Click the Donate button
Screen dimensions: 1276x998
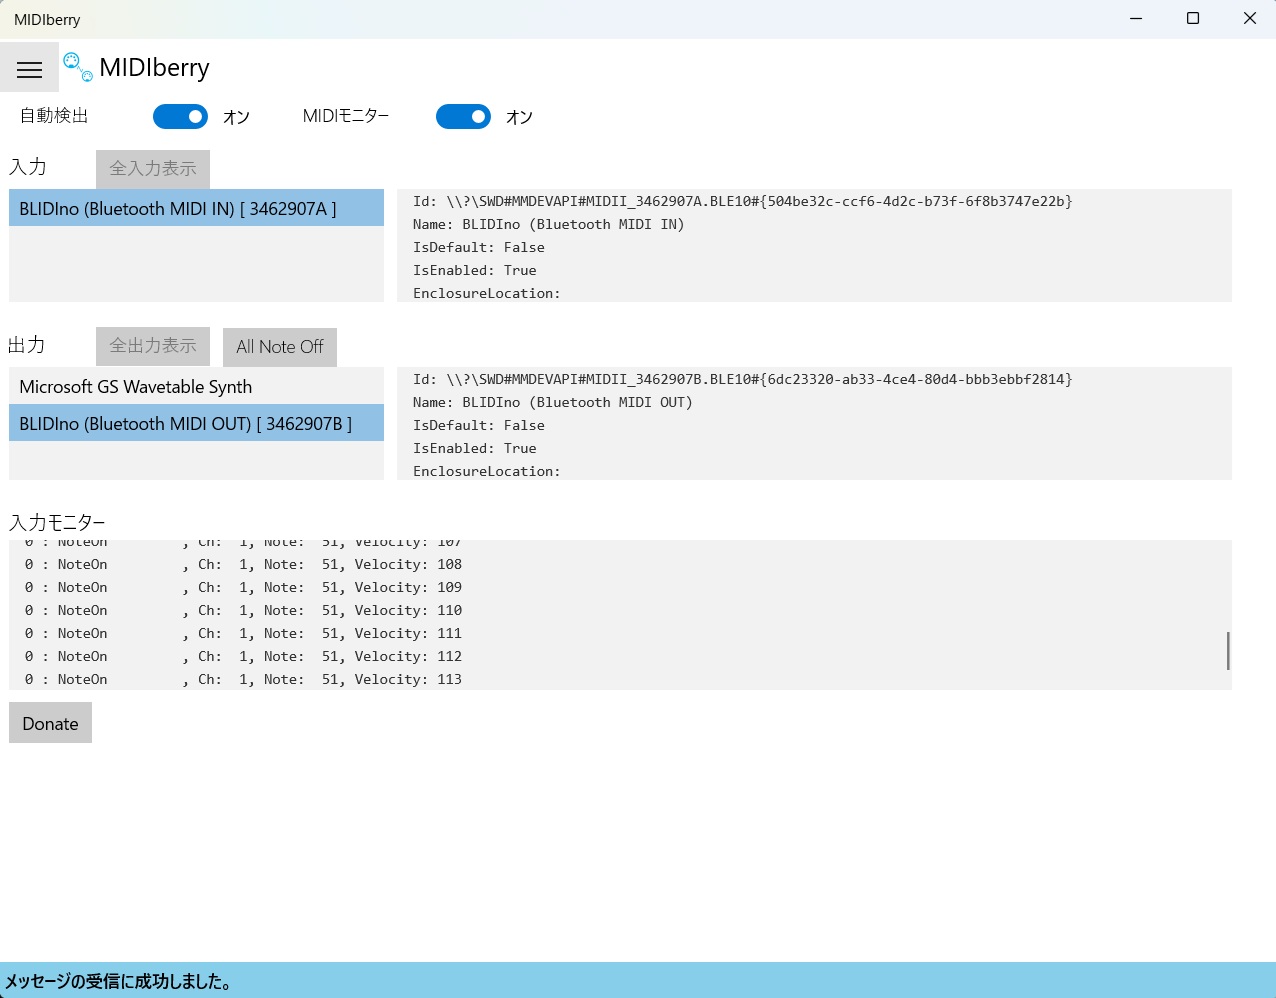50,723
